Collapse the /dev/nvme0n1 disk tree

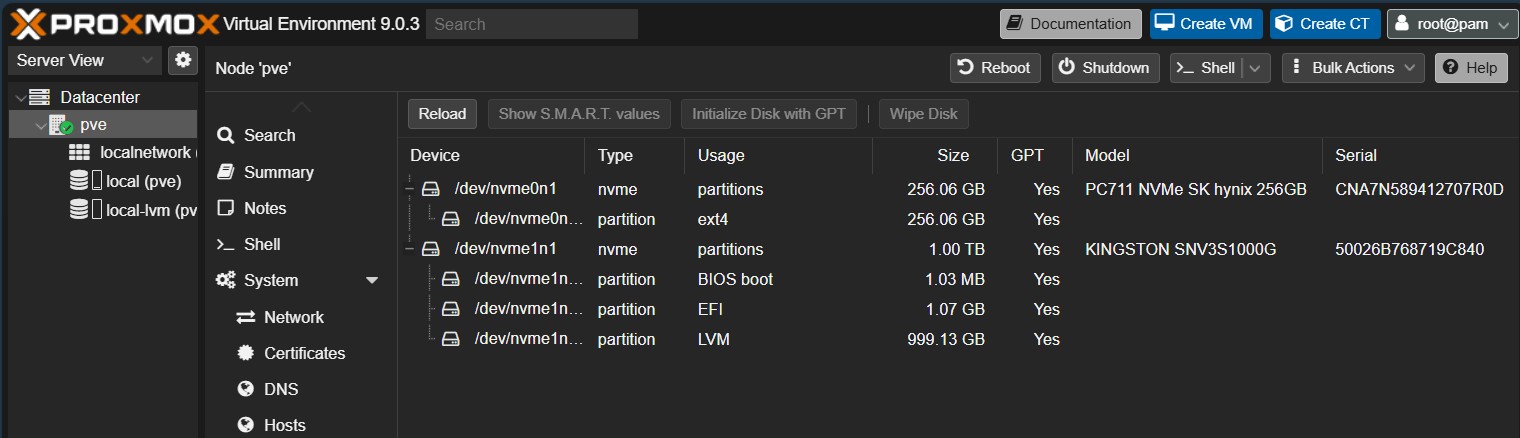[409, 189]
